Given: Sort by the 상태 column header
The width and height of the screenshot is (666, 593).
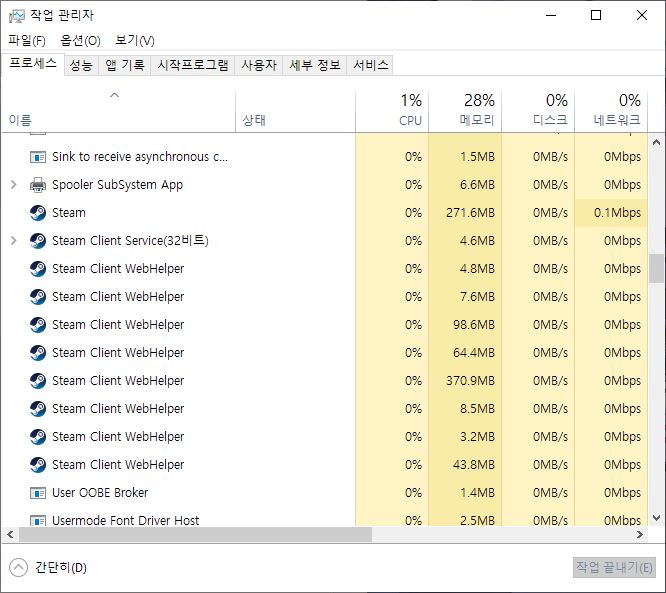Looking at the screenshot, I should [295, 111].
